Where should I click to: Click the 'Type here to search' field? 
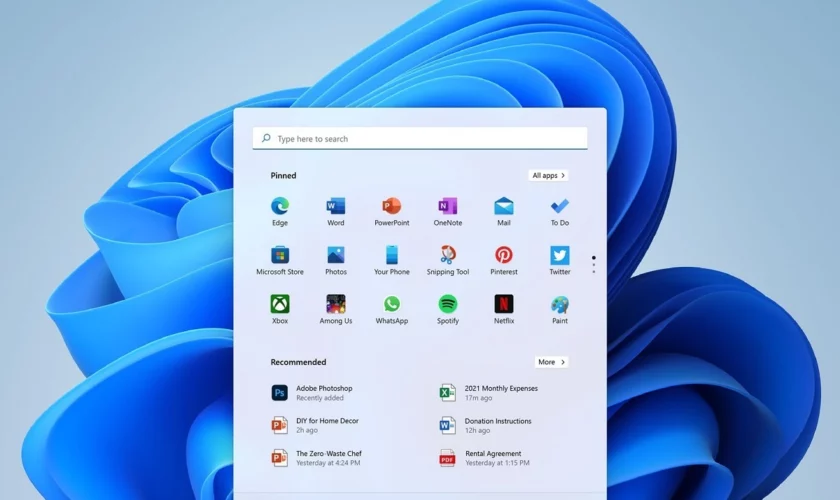pos(420,139)
